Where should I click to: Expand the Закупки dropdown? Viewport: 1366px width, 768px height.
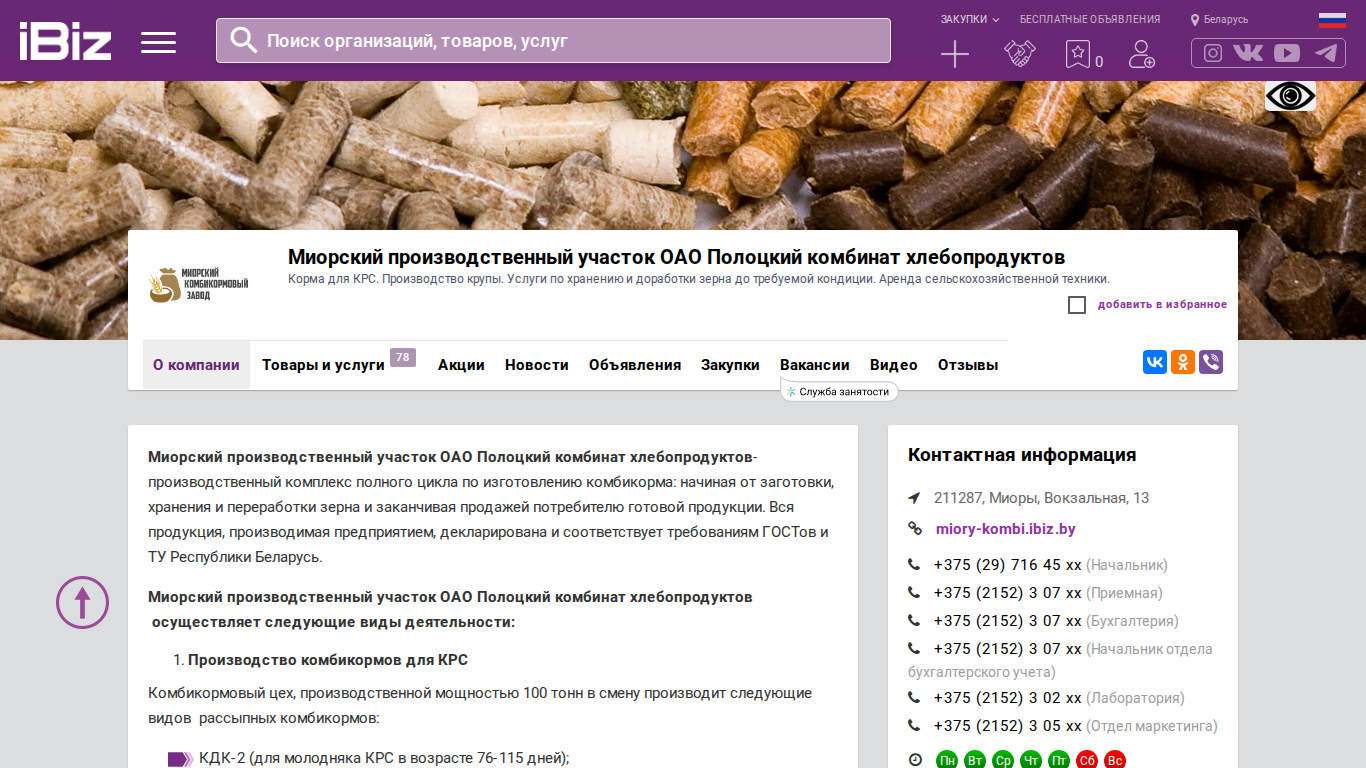969,19
